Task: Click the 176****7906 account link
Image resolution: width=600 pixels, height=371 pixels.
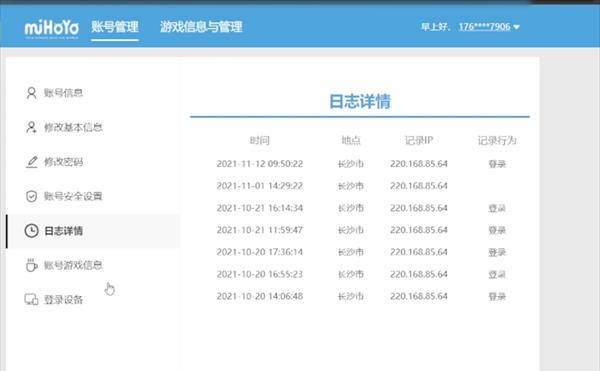Action: click(x=484, y=27)
